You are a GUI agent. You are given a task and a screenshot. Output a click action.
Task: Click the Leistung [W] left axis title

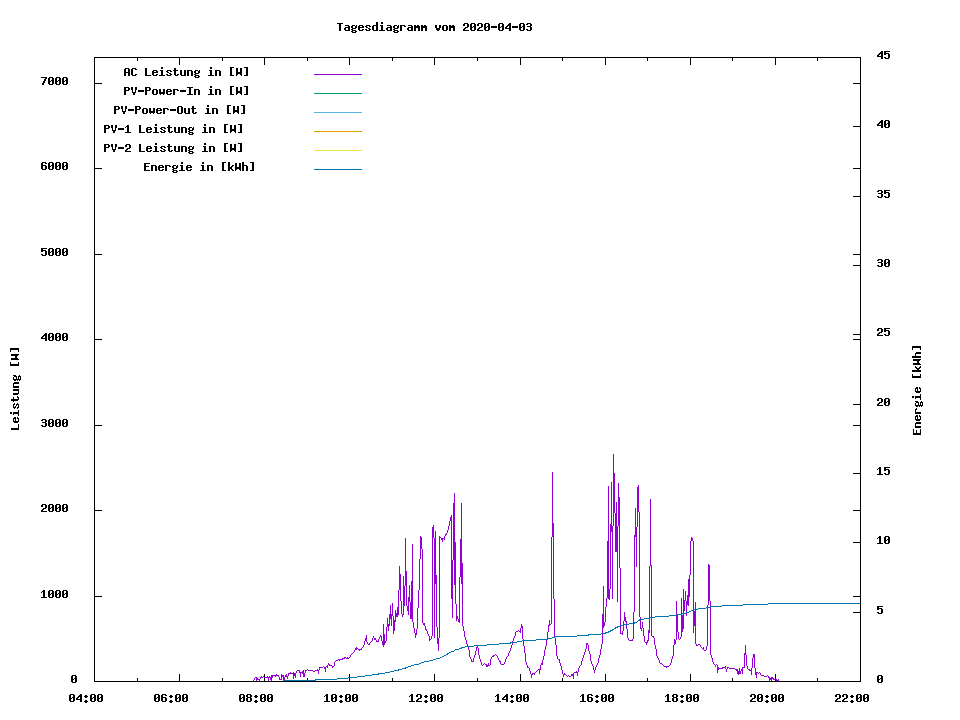(15, 389)
